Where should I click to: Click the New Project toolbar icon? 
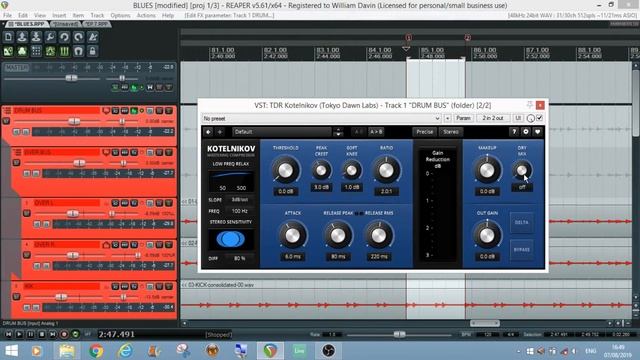click(x=8, y=37)
